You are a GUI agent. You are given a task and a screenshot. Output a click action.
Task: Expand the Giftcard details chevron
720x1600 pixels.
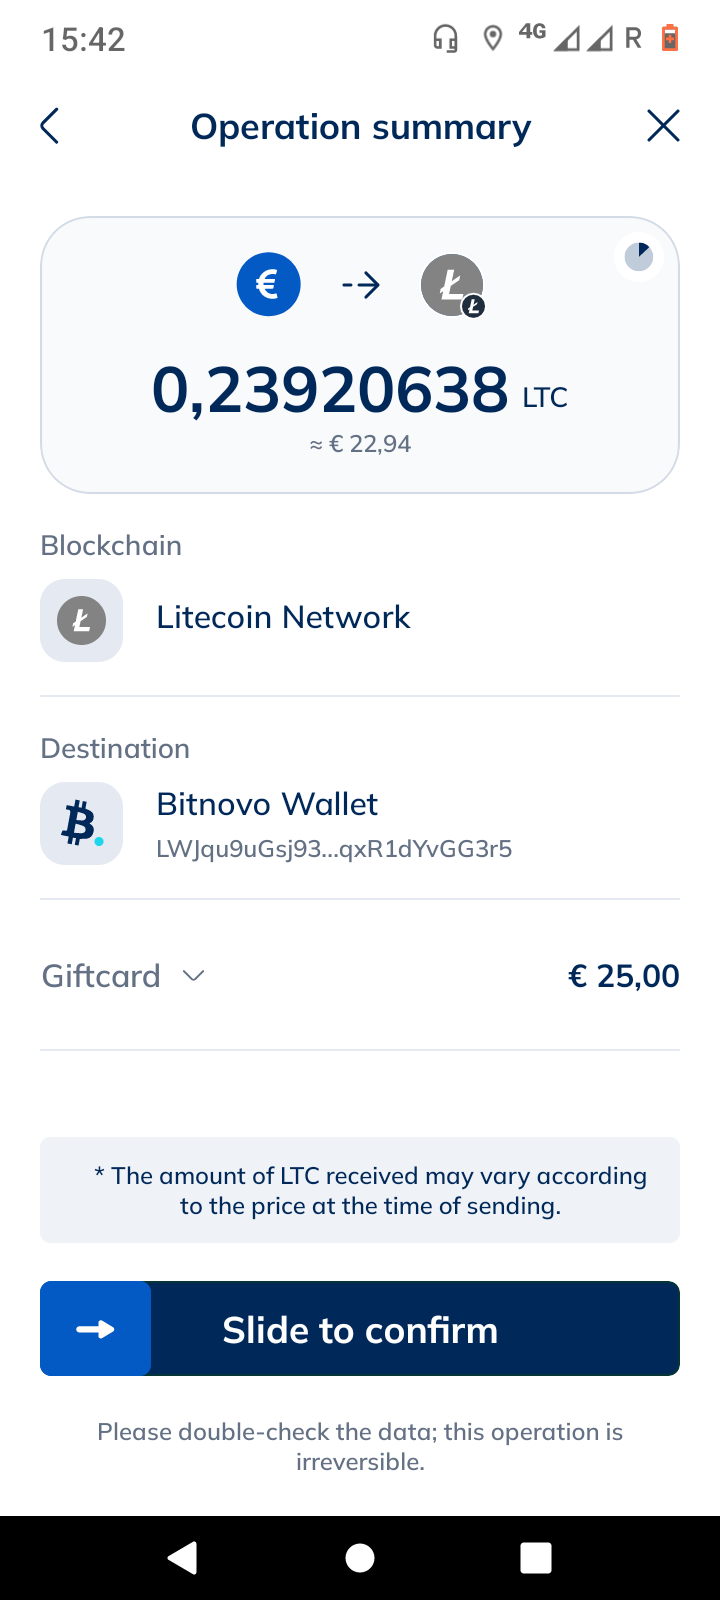pyautogui.click(x=194, y=976)
